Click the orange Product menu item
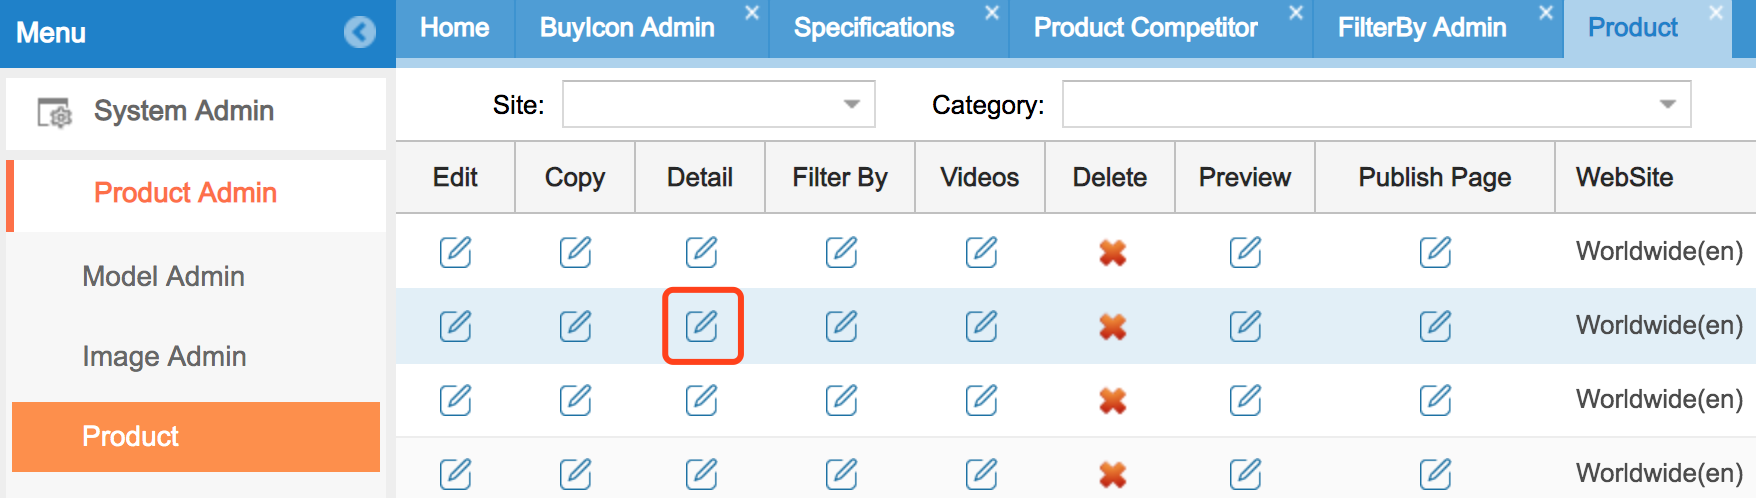1756x498 pixels. 196,436
